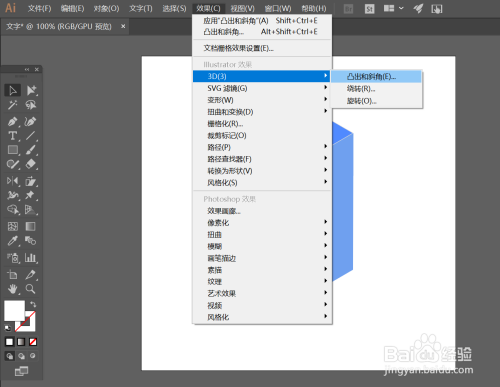Select the Lasso tool
The width and height of the screenshot is (500, 387).
31,105
